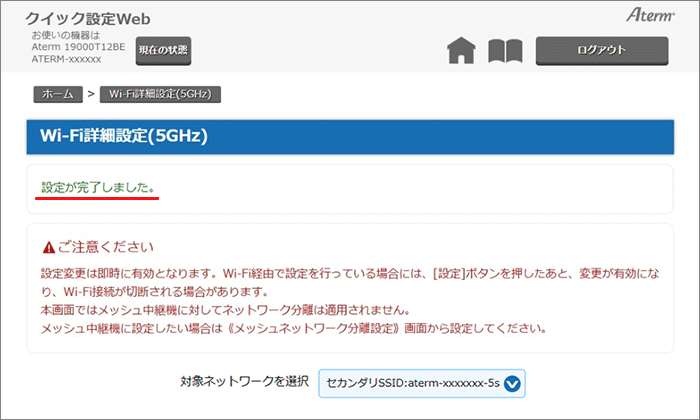Go to ホーム in the breadcrumb
Viewport: 700px width, 420px height.
pos(57,94)
